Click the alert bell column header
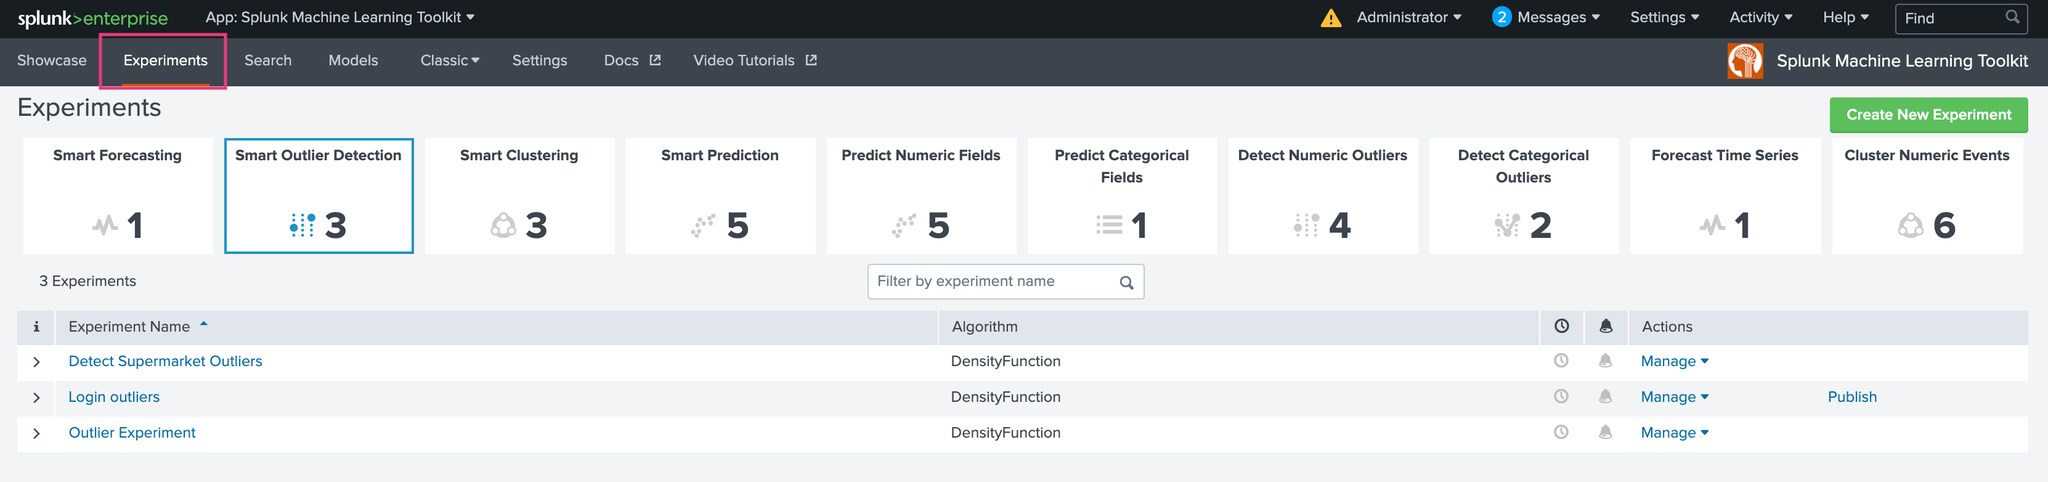This screenshot has width=2048, height=482. tap(1606, 326)
